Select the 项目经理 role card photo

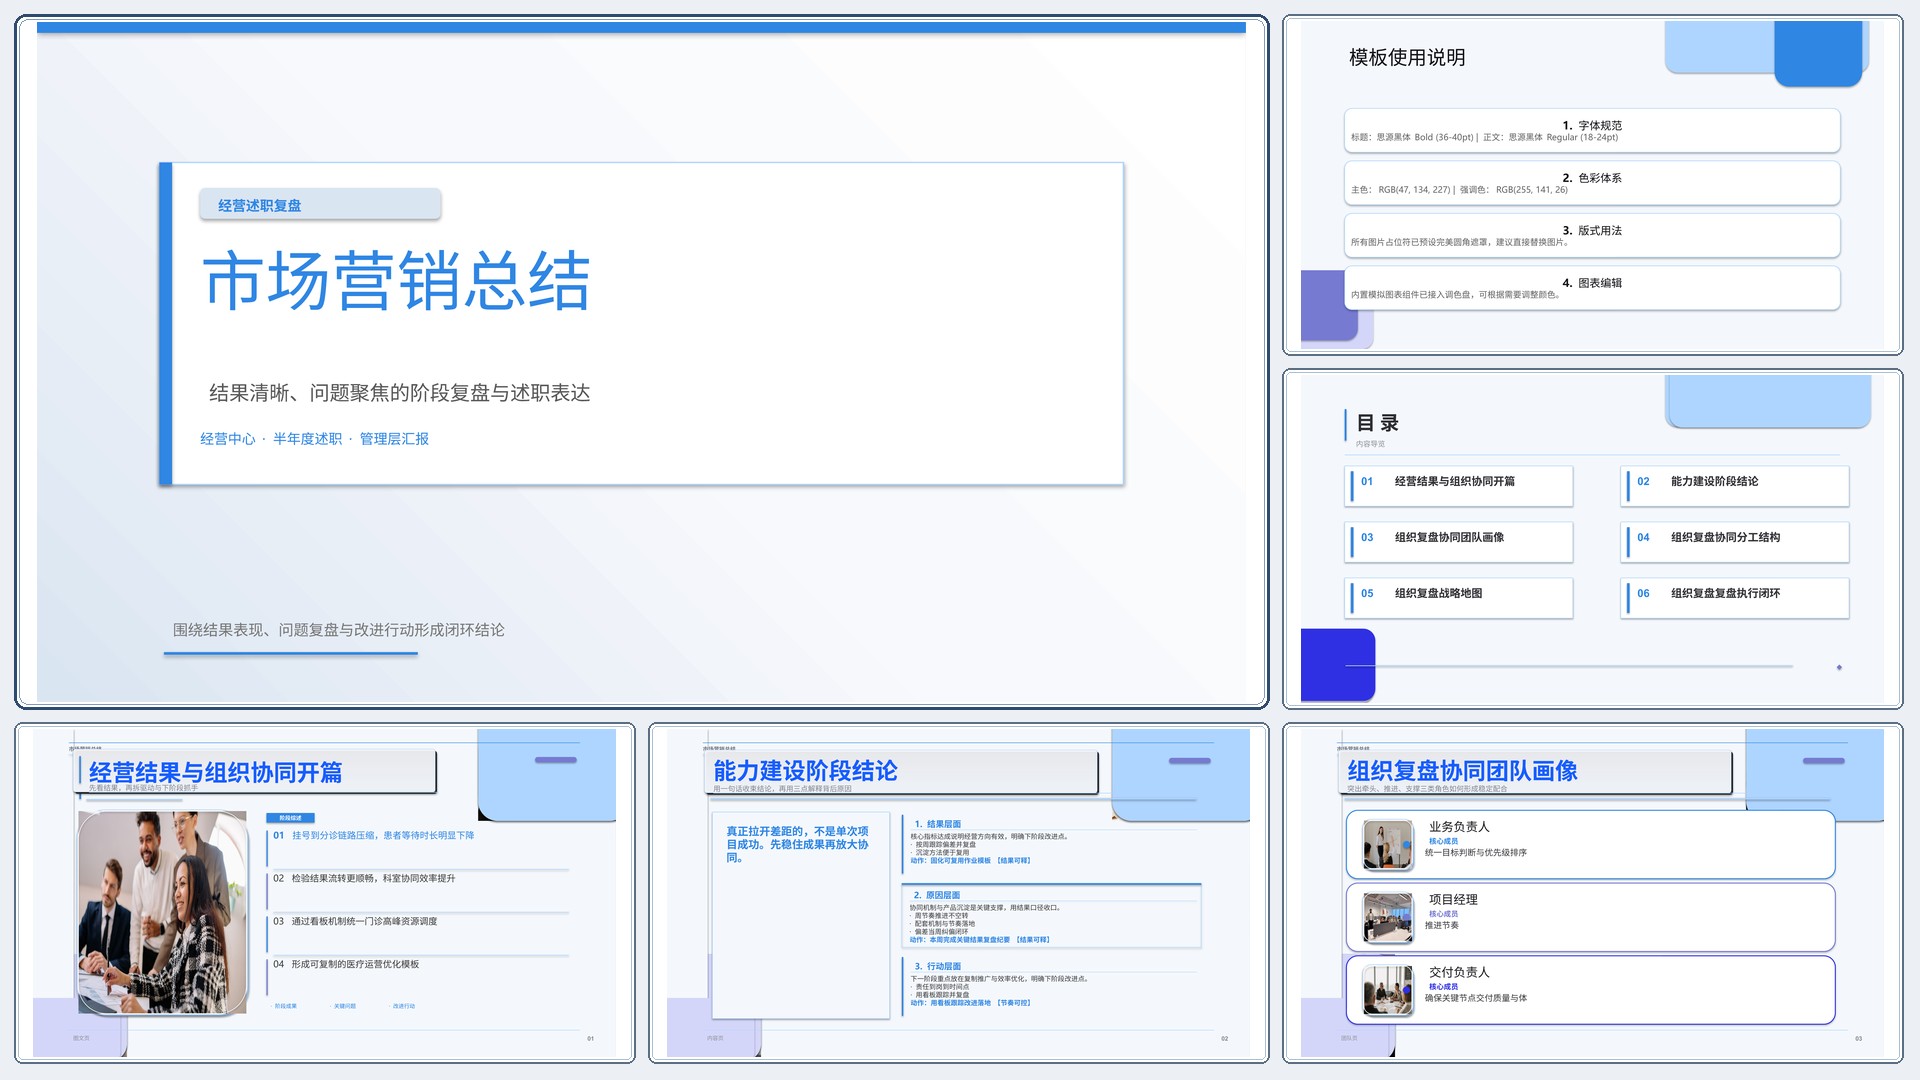[1388, 918]
